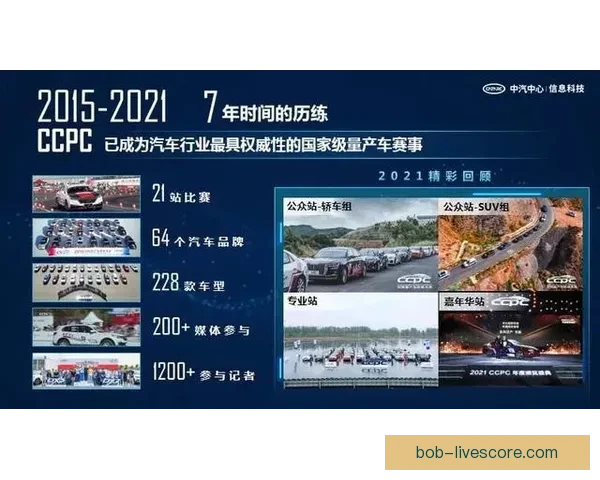Click the '21 站比赛' statistic
The height and width of the screenshot is (480, 600).
pos(181,194)
